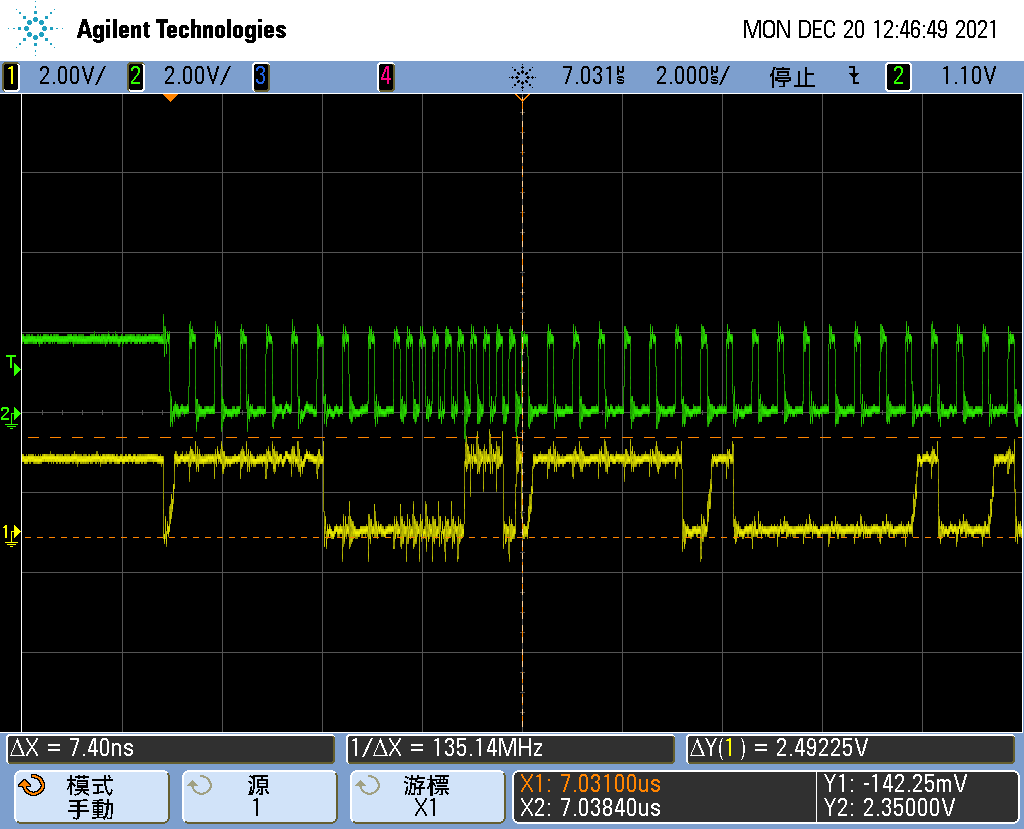1024x829 pixels.
Task: Toggle the channel 2 trigger source badge
Action: coord(897,77)
